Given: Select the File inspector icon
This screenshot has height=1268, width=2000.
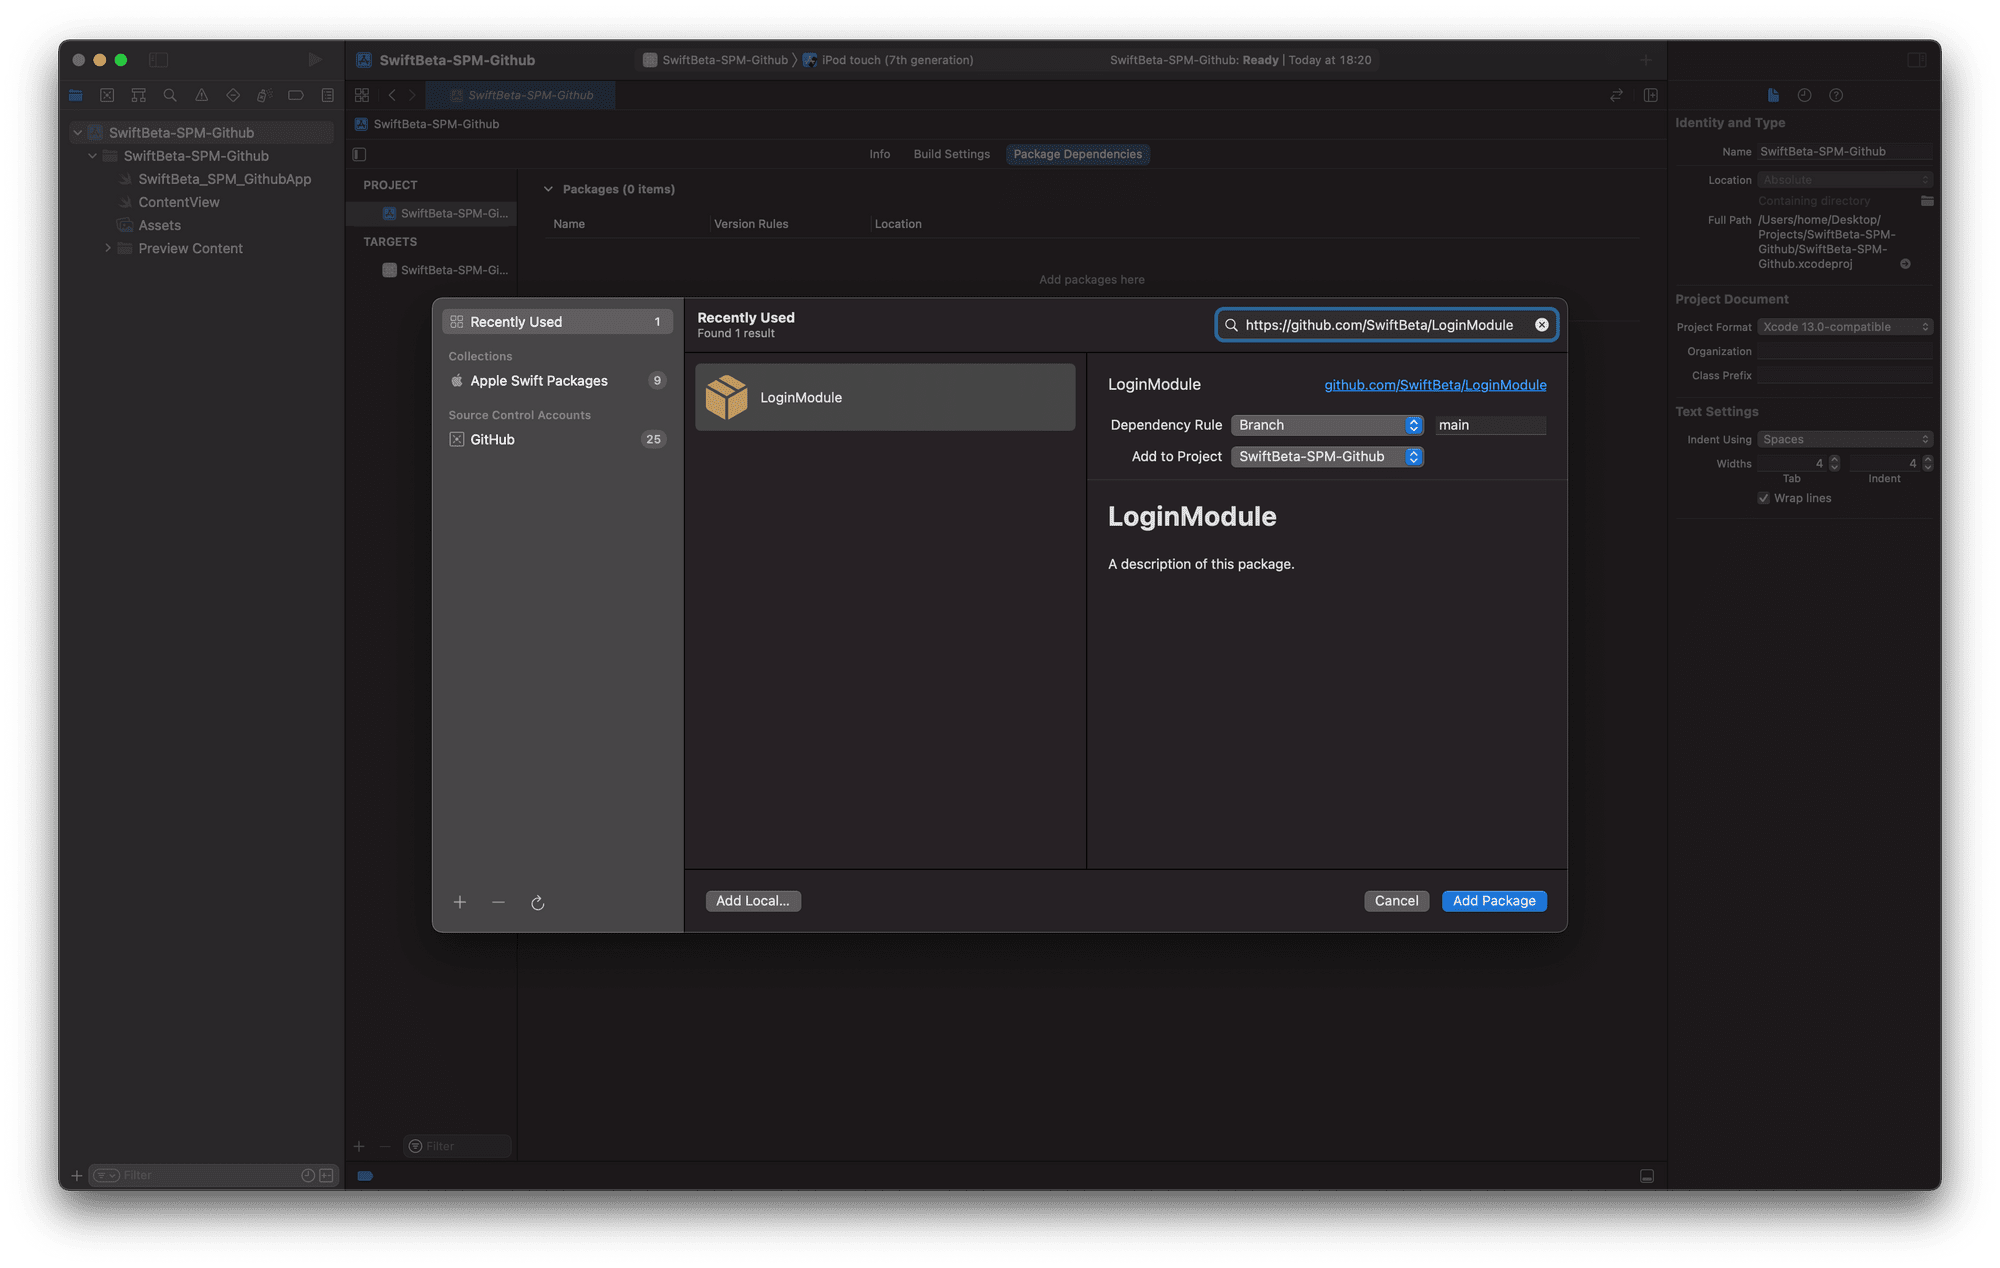Looking at the screenshot, I should tap(1773, 95).
